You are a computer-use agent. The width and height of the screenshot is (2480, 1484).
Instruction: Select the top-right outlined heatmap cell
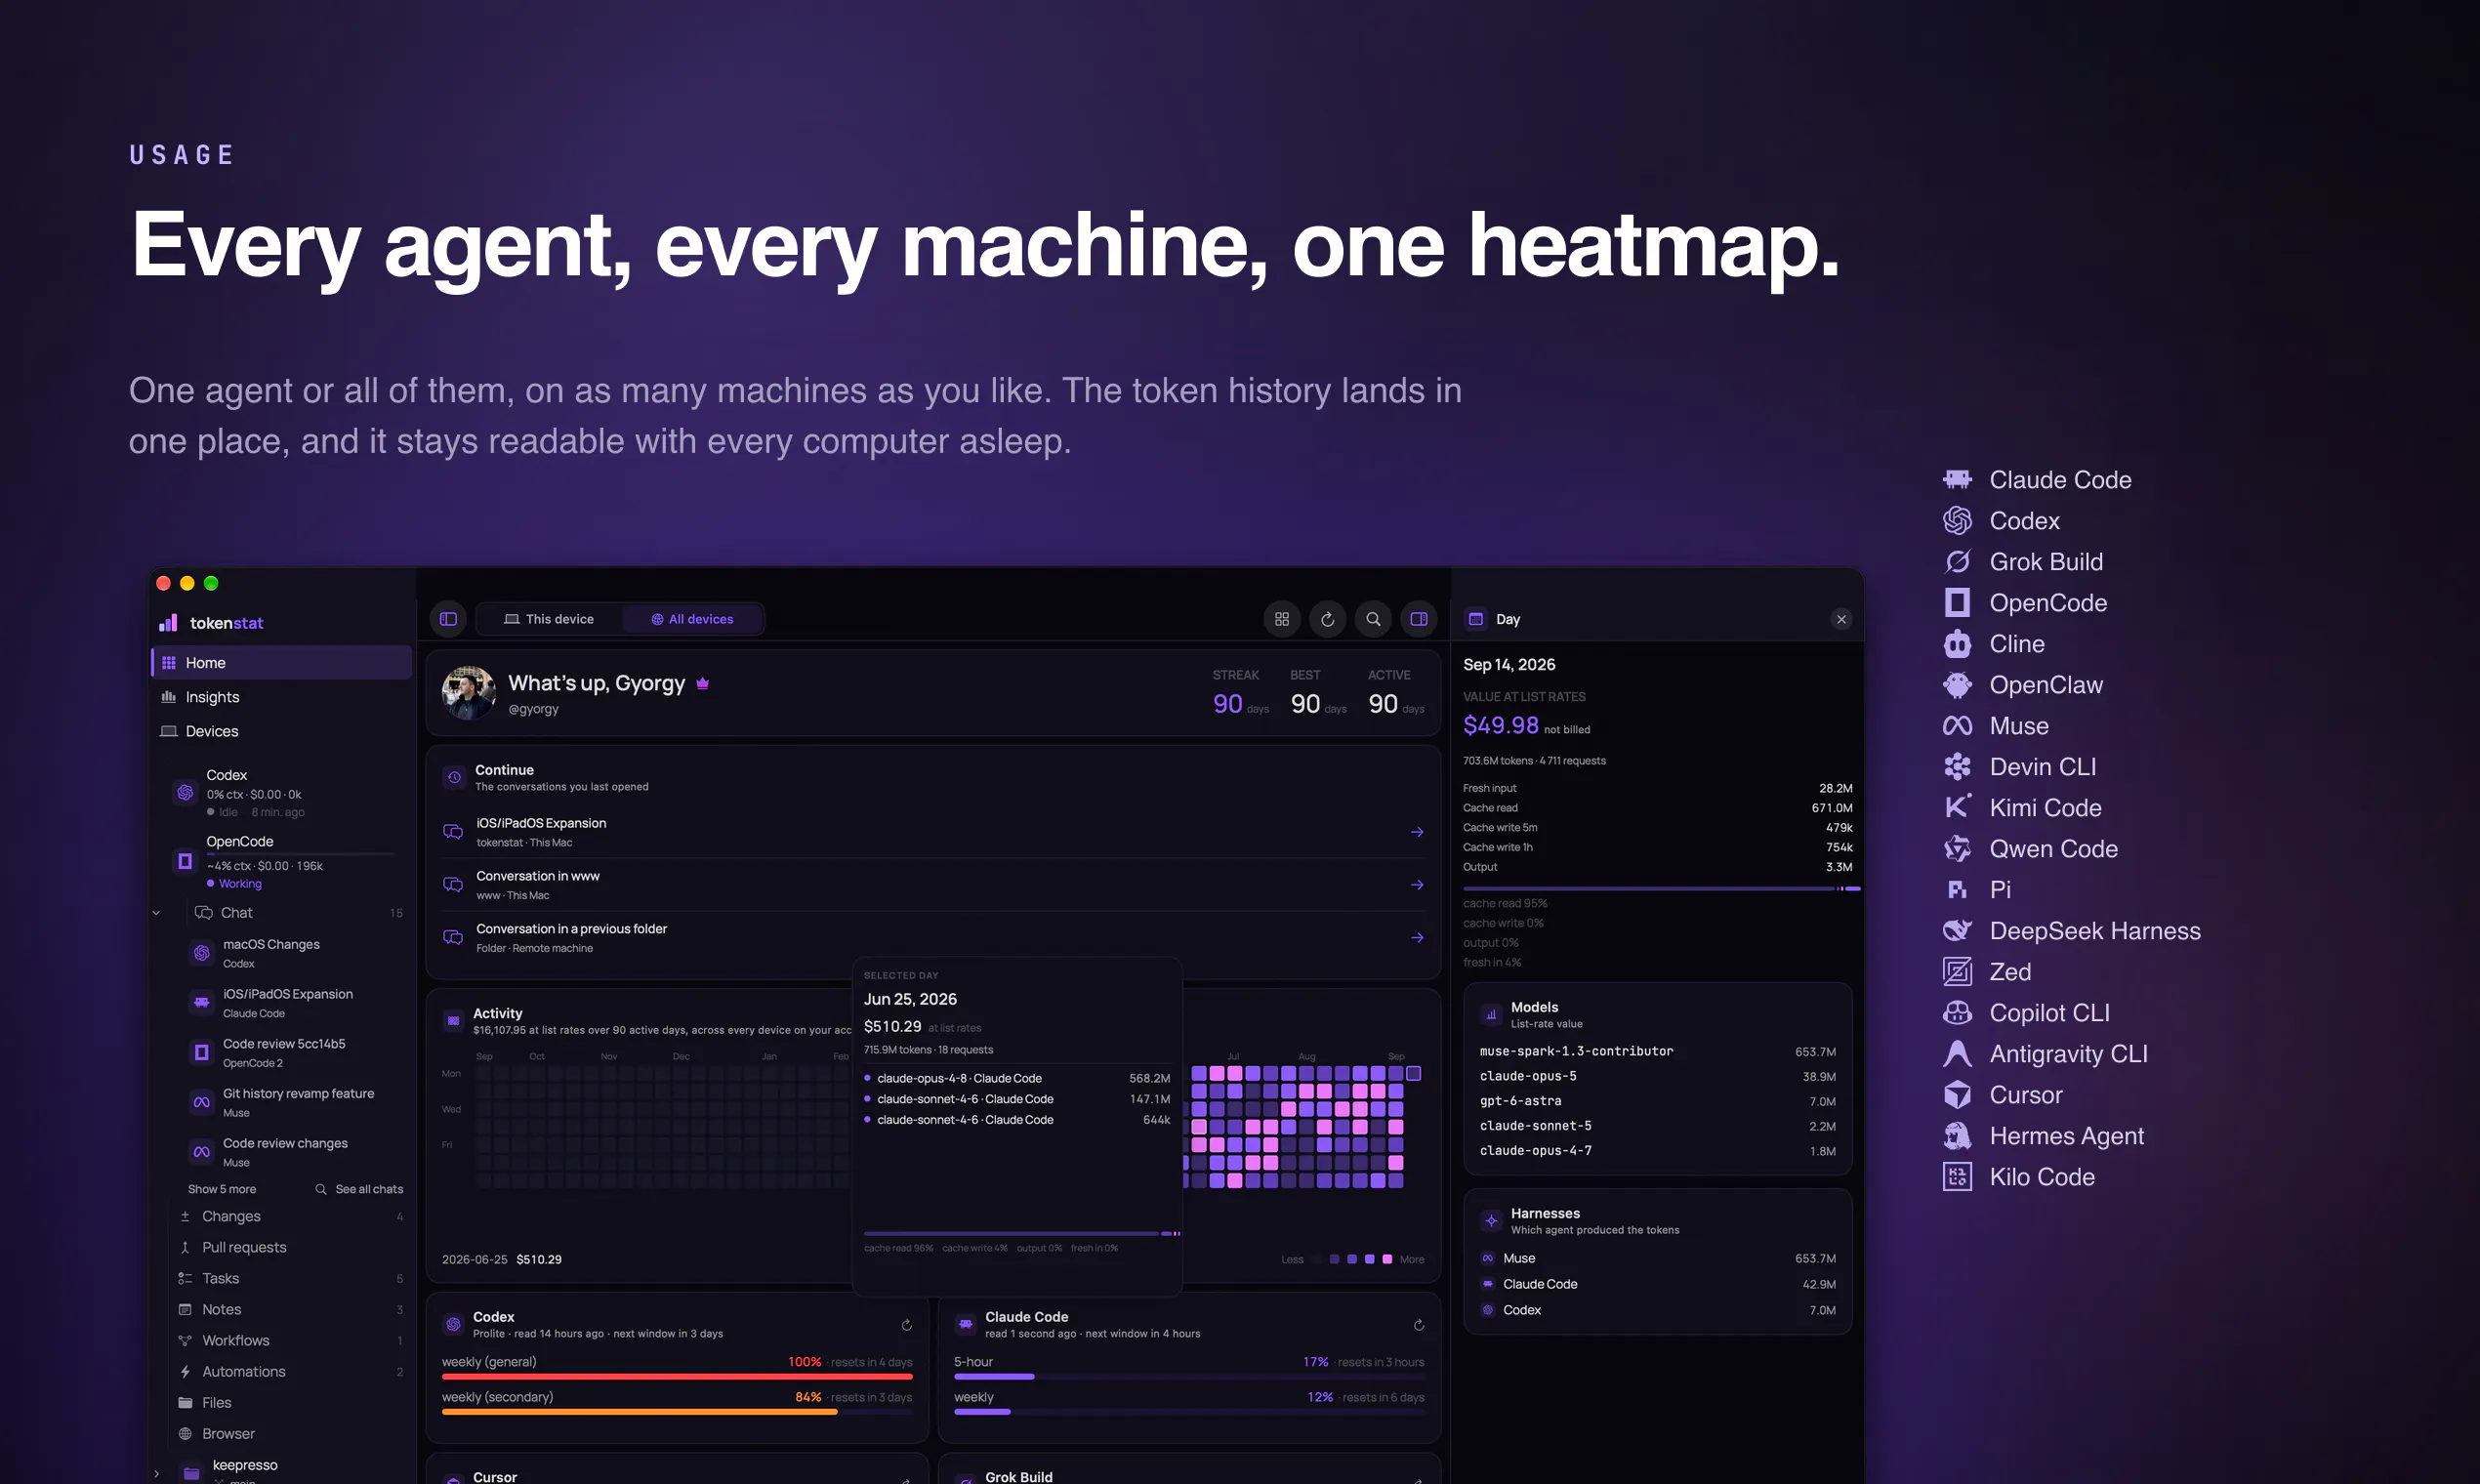[1414, 1073]
